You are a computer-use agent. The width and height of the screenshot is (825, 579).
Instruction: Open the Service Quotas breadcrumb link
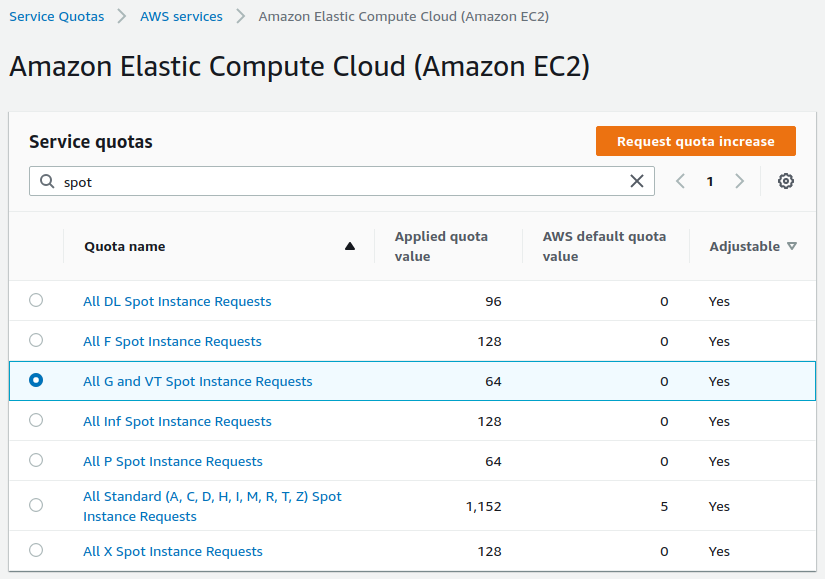[x=57, y=17]
